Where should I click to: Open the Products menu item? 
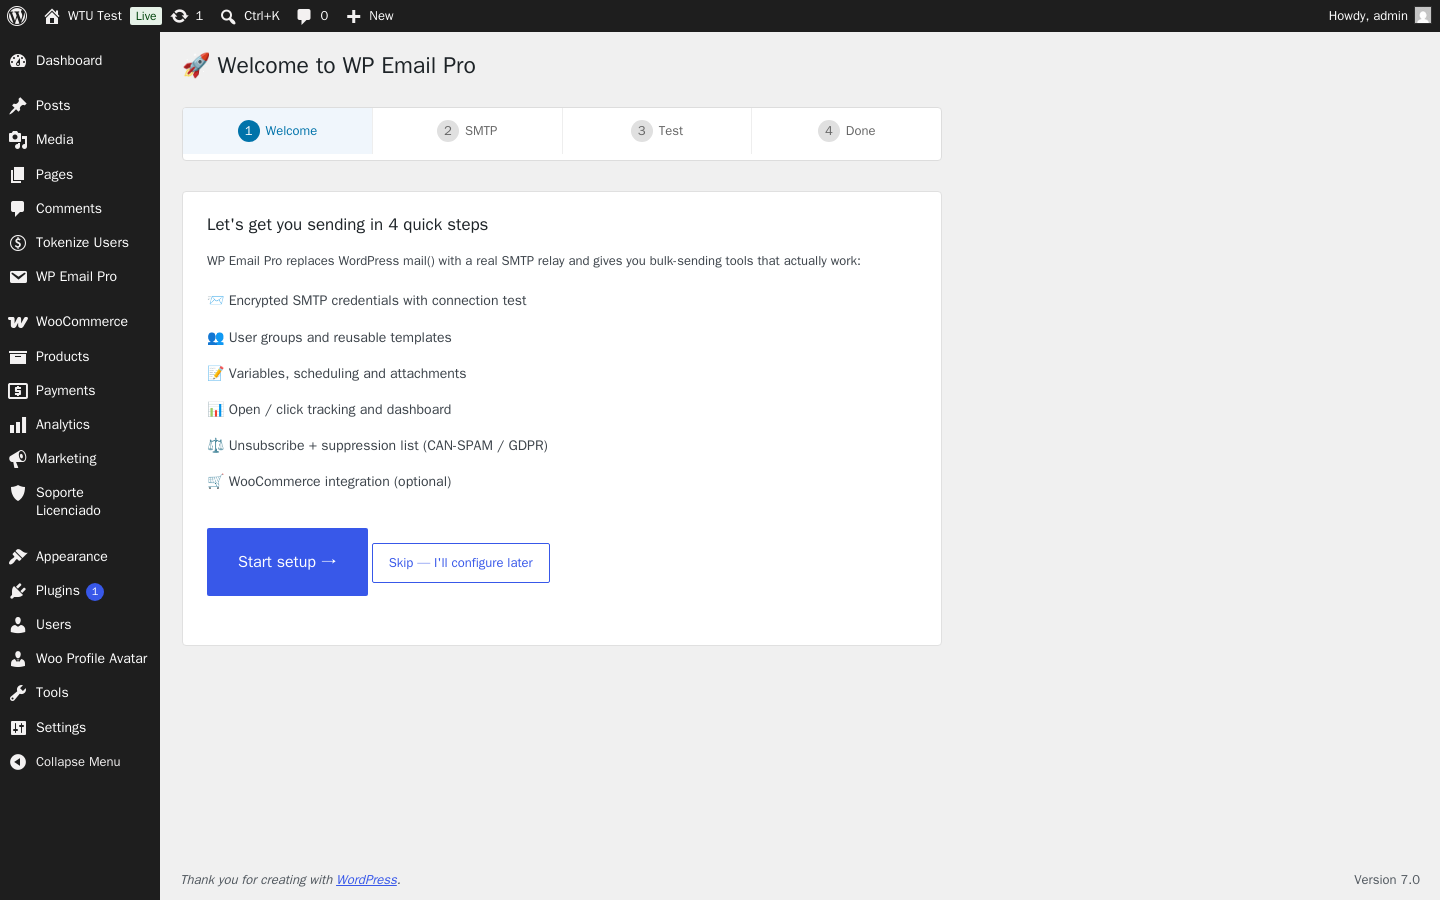pyautogui.click(x=80, y=357)
